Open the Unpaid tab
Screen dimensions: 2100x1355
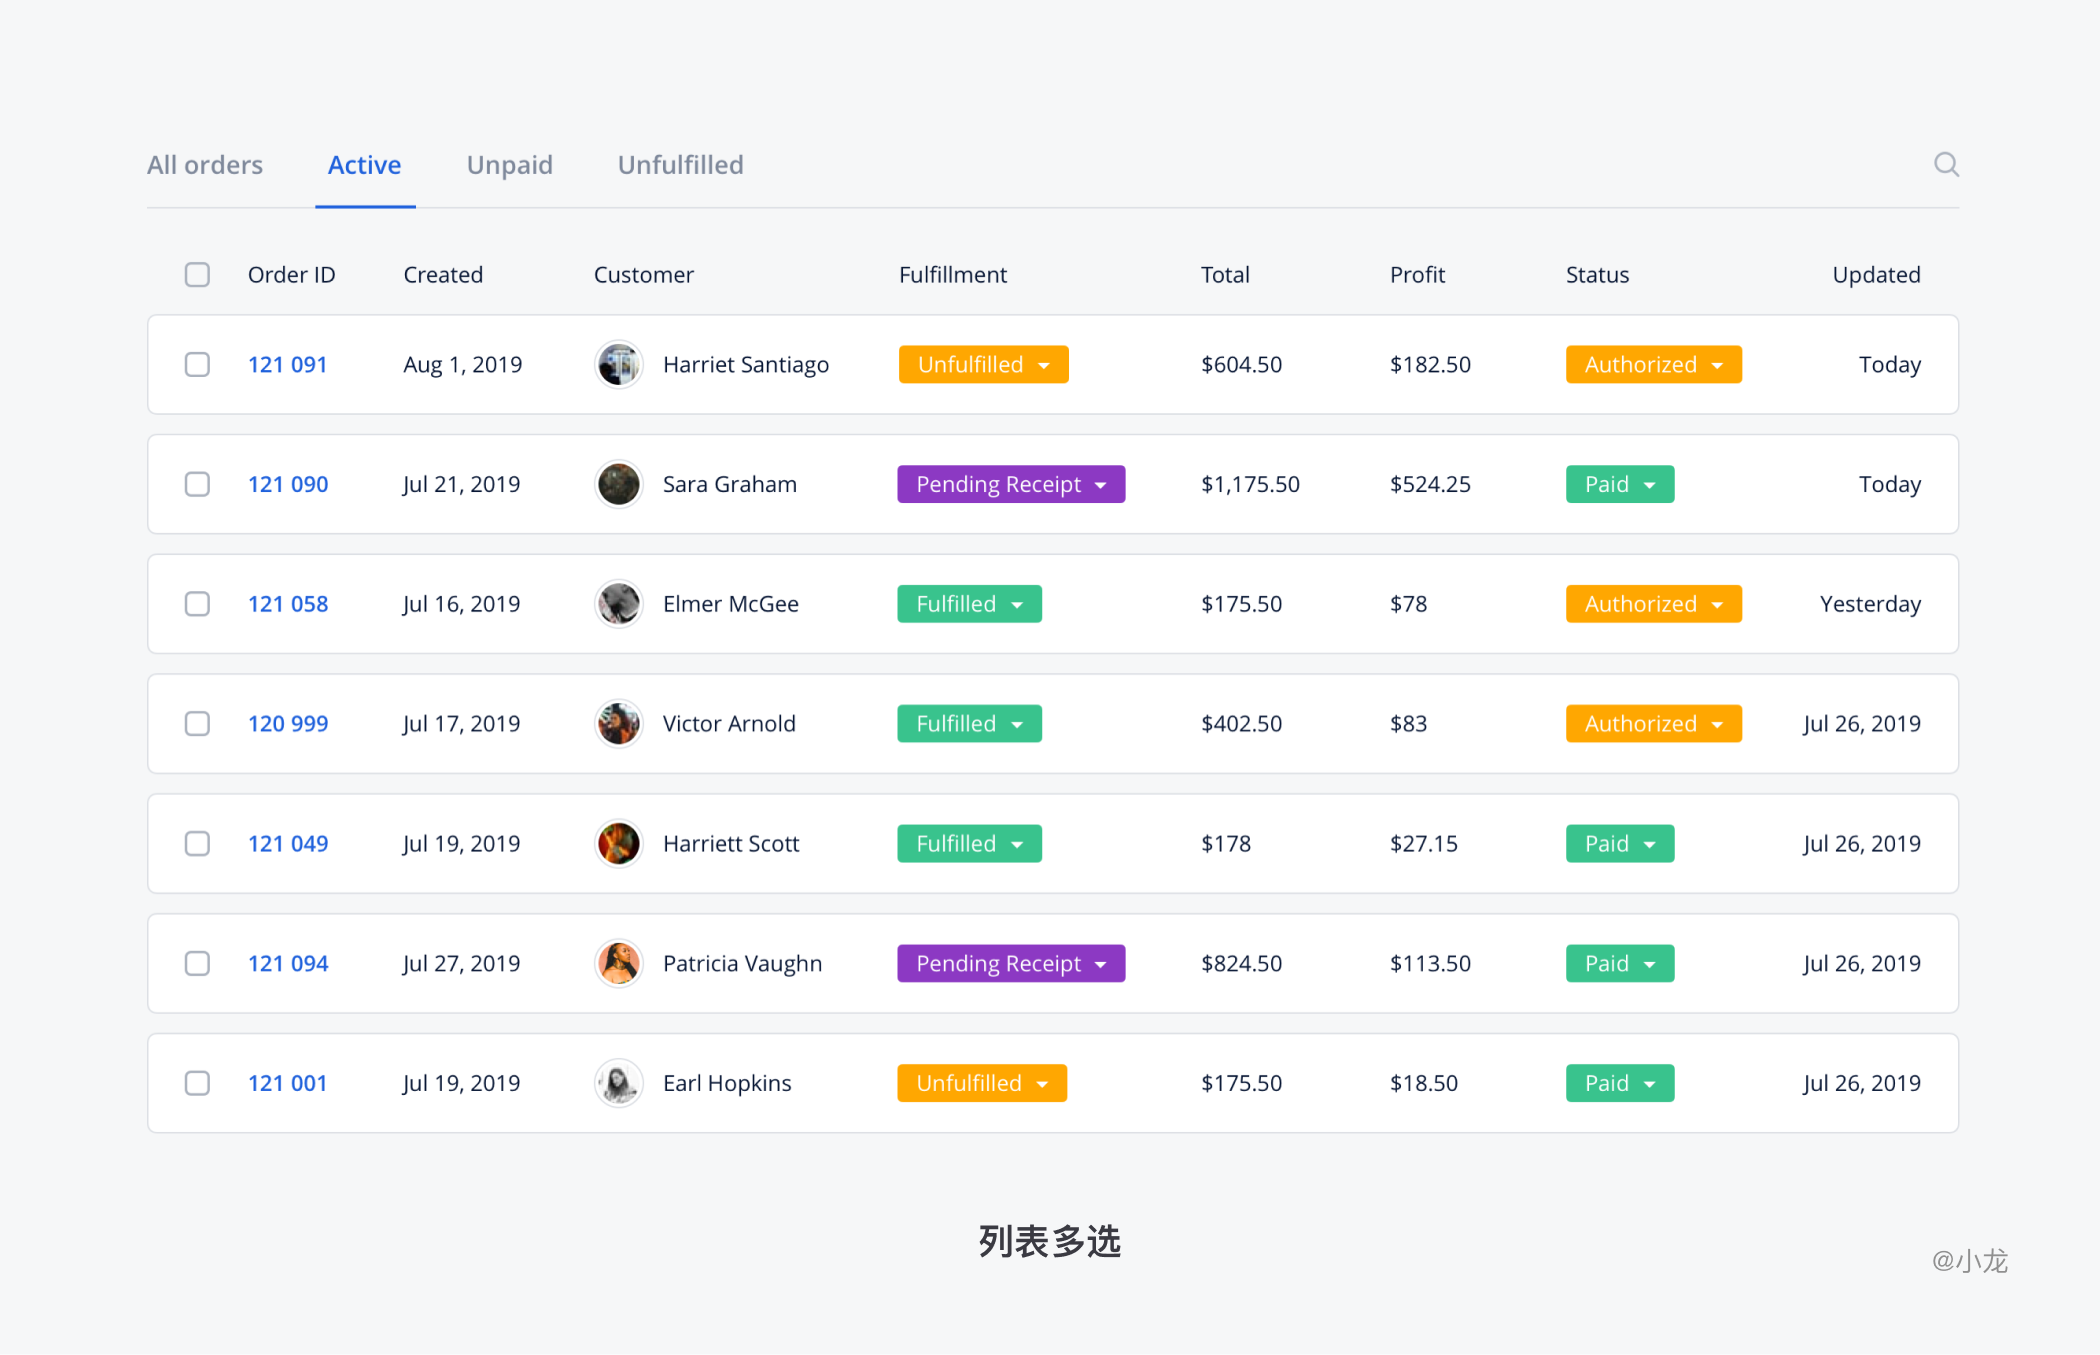tap(509, 165)
